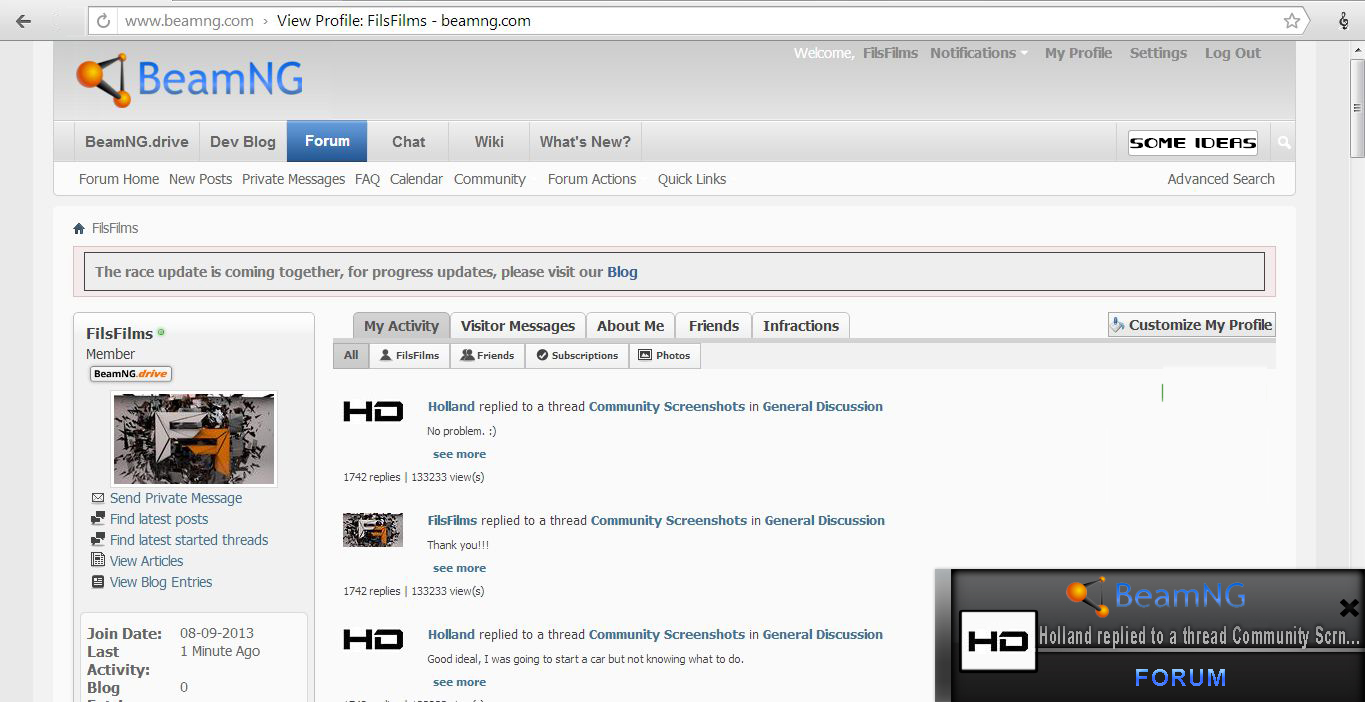Open the Chat tab

pyautogui.click(x=408, y=142)
